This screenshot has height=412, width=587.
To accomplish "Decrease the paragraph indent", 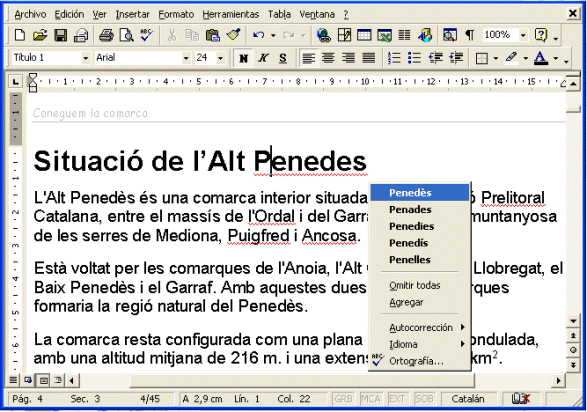I will pyautogui.click(x=435, y=58).
